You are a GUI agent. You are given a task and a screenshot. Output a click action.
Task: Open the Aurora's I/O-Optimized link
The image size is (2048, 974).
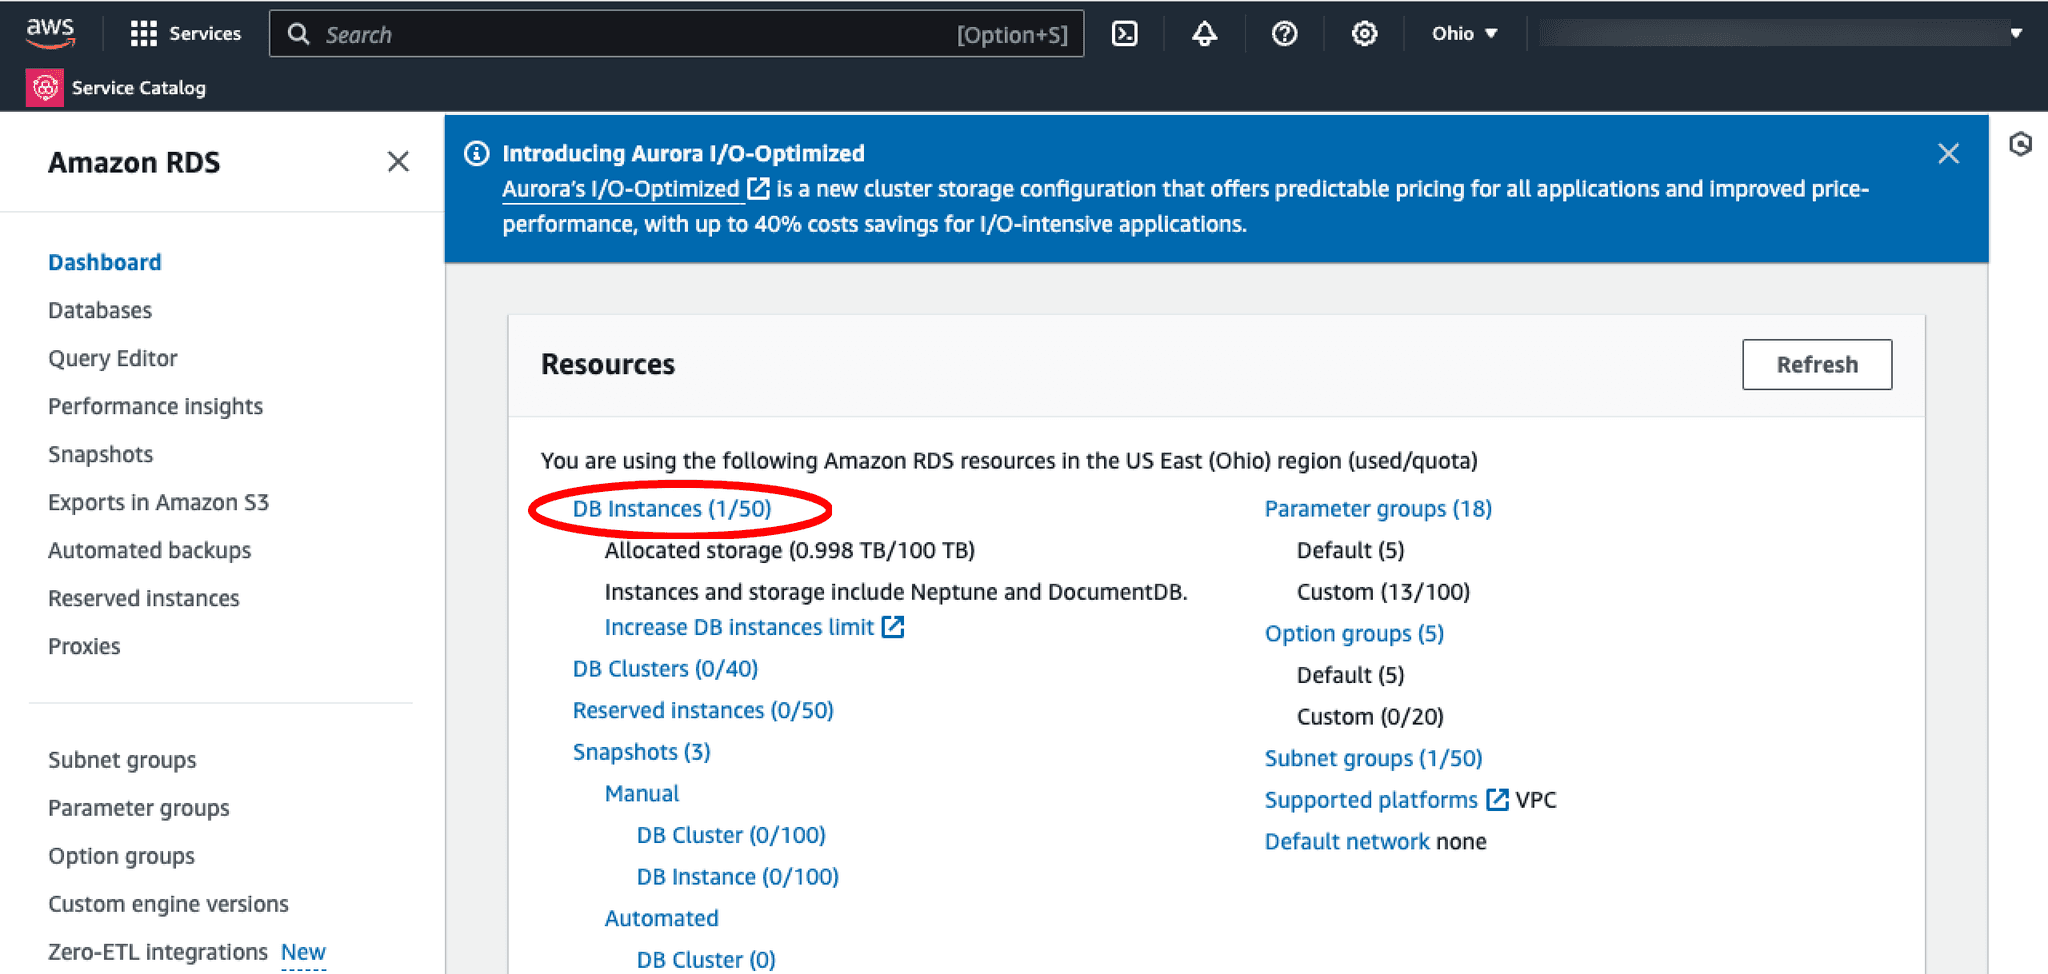[621, 189]
